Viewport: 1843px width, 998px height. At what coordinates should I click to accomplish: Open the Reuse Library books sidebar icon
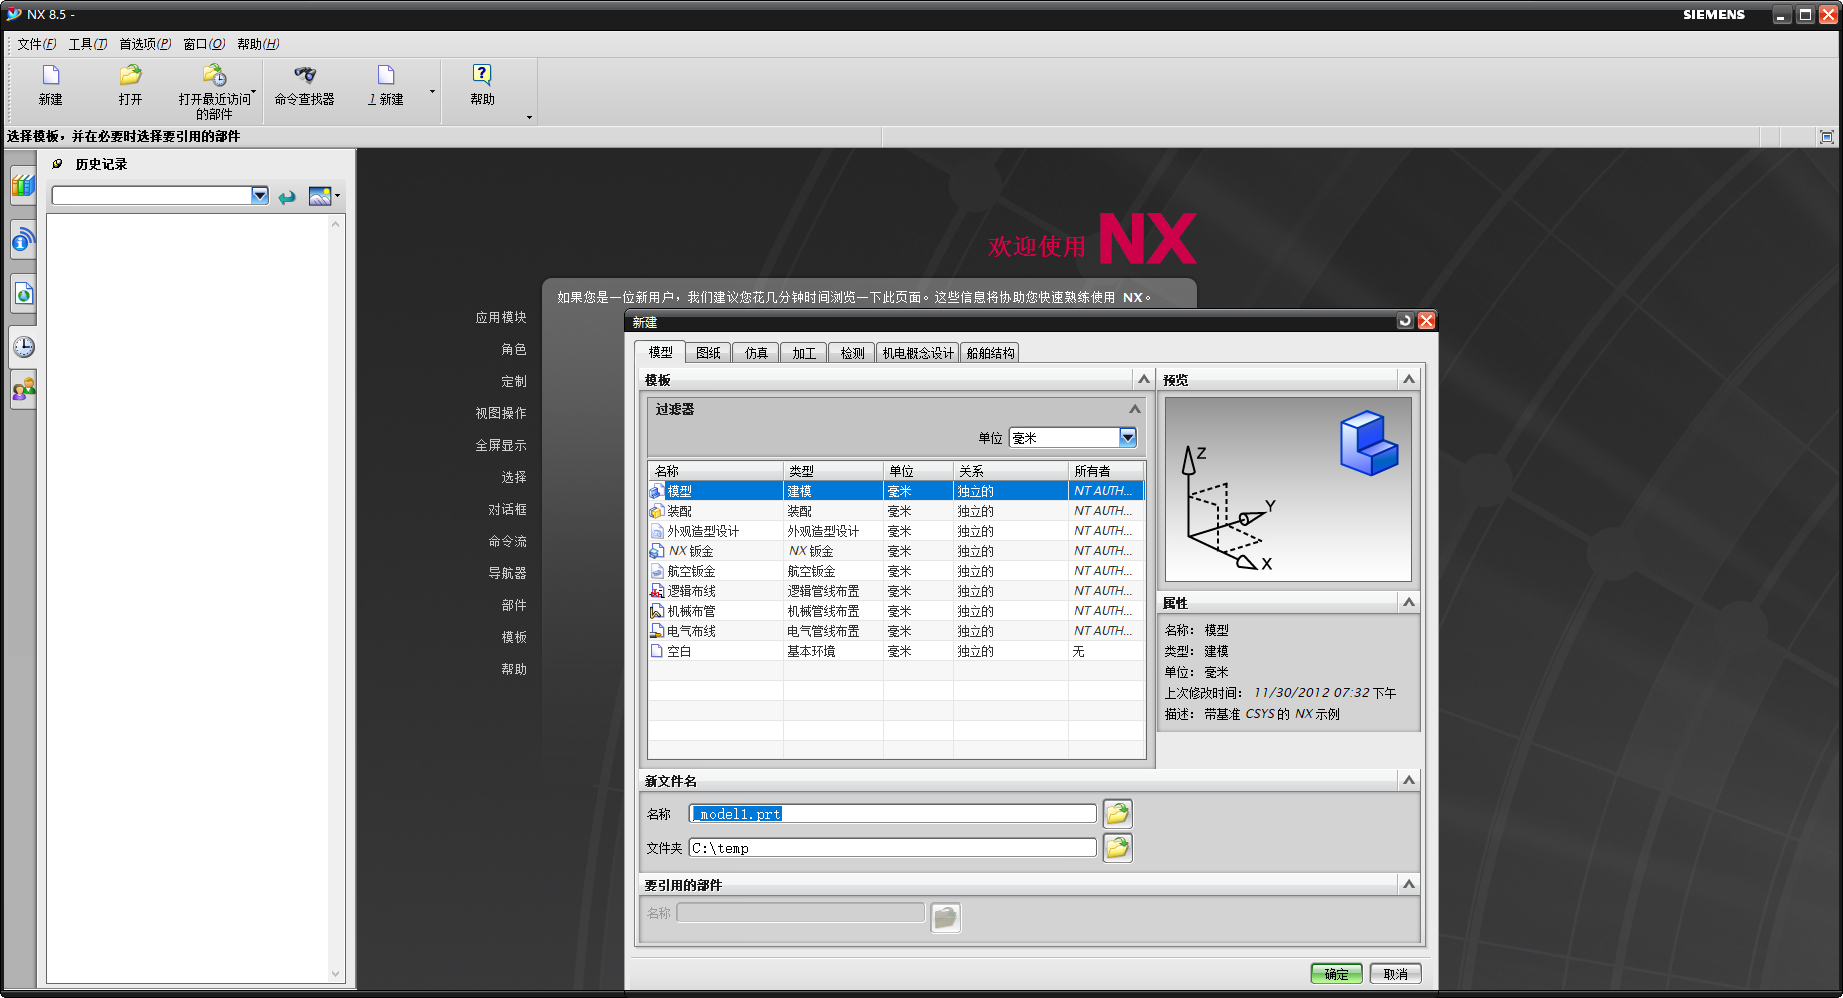pos(23,186)
